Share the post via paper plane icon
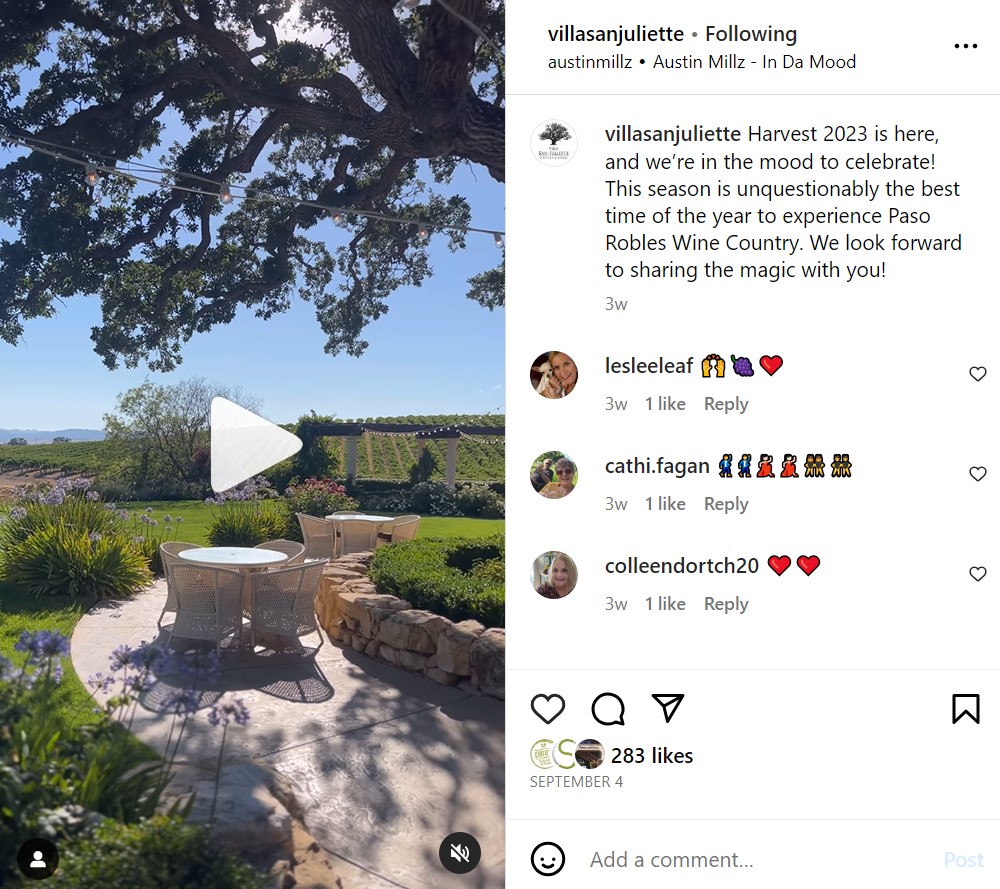1000x889 pixels. click(x=668, y=707)
